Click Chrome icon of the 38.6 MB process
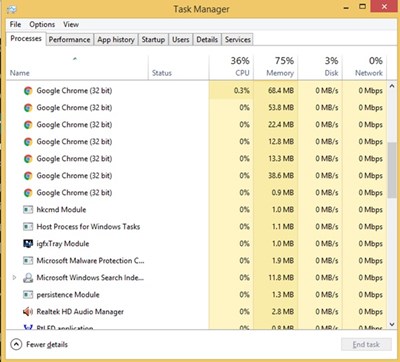400x362 pixels. [28, 176]
